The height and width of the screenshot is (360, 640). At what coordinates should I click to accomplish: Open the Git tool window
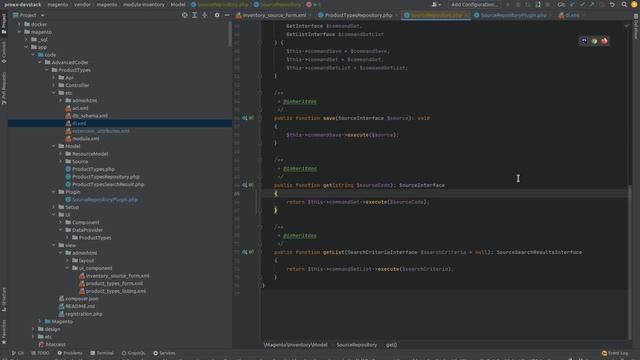18,353
